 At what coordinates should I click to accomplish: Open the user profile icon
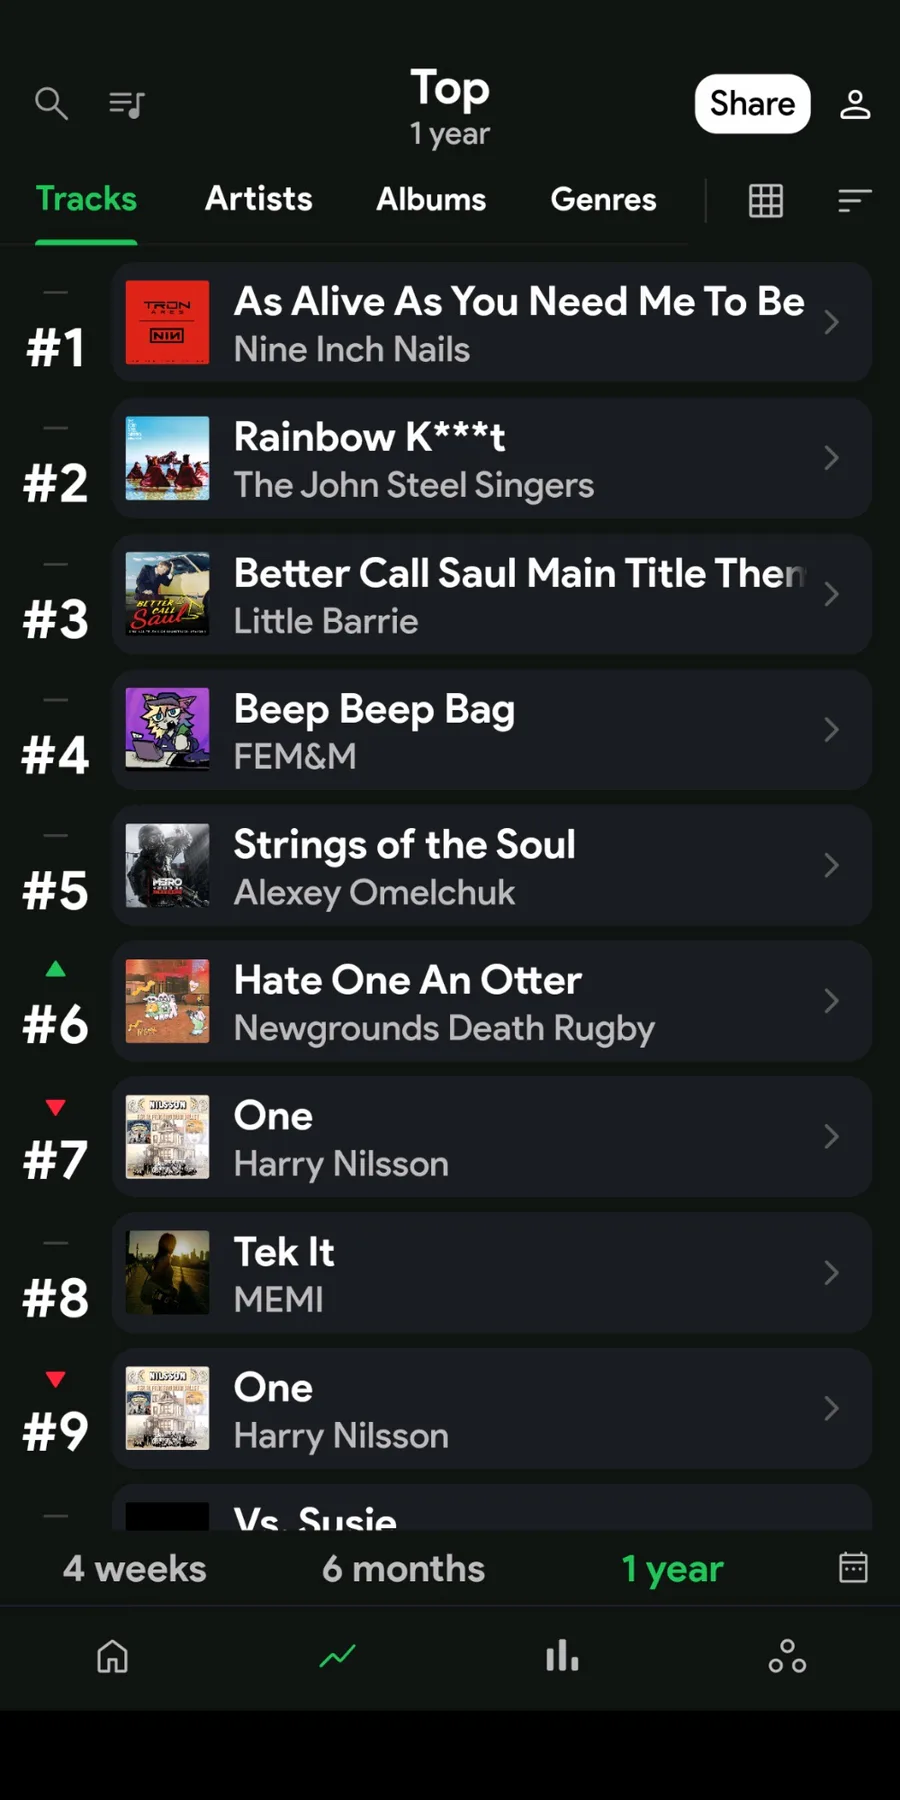coord(855,103)
